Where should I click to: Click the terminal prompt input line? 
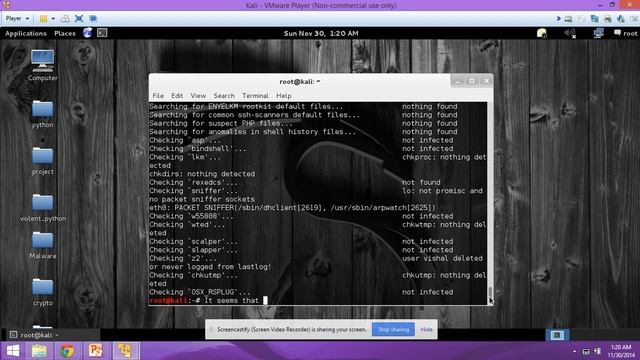[318, 300]
